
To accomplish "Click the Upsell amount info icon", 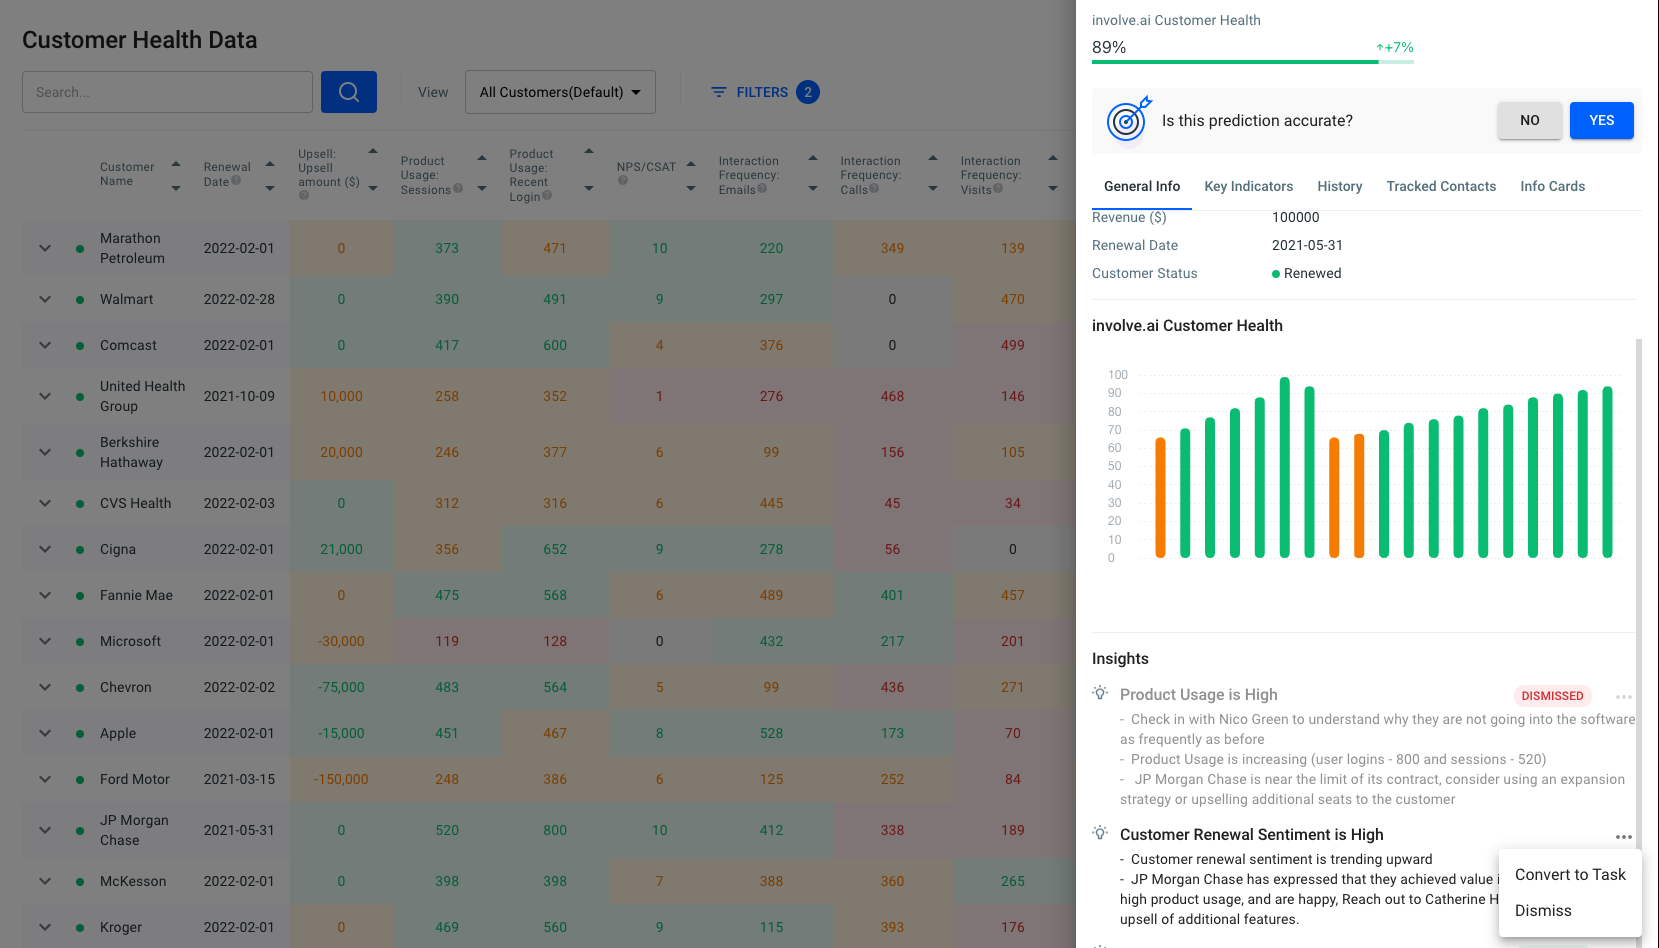I will (x=304, y=195).
